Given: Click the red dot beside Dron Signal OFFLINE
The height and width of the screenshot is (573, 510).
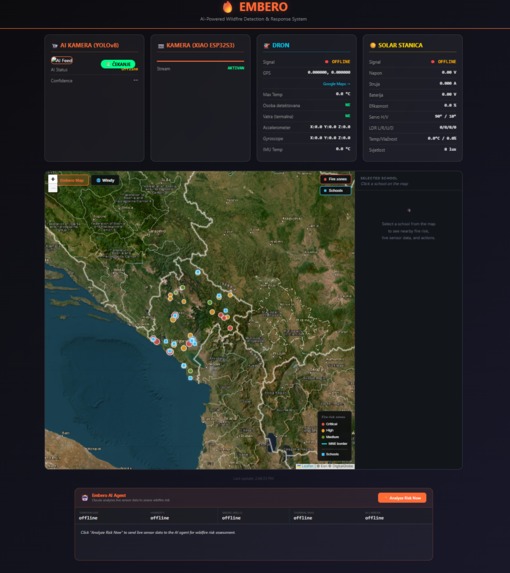Looking at the screenshot, I should point(327,62).
